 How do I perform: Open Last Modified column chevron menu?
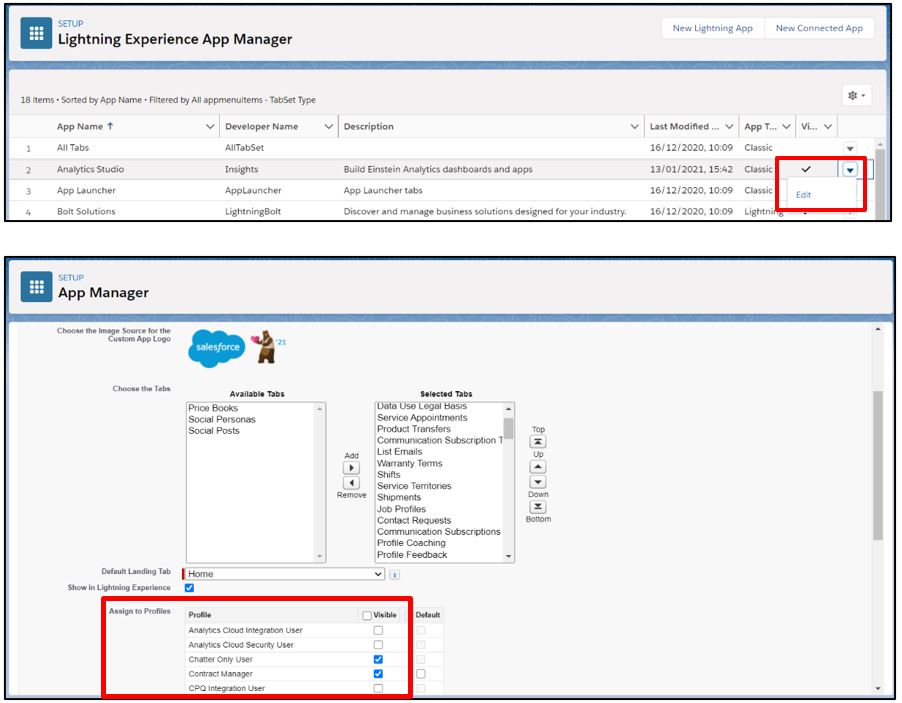point(729,127)
